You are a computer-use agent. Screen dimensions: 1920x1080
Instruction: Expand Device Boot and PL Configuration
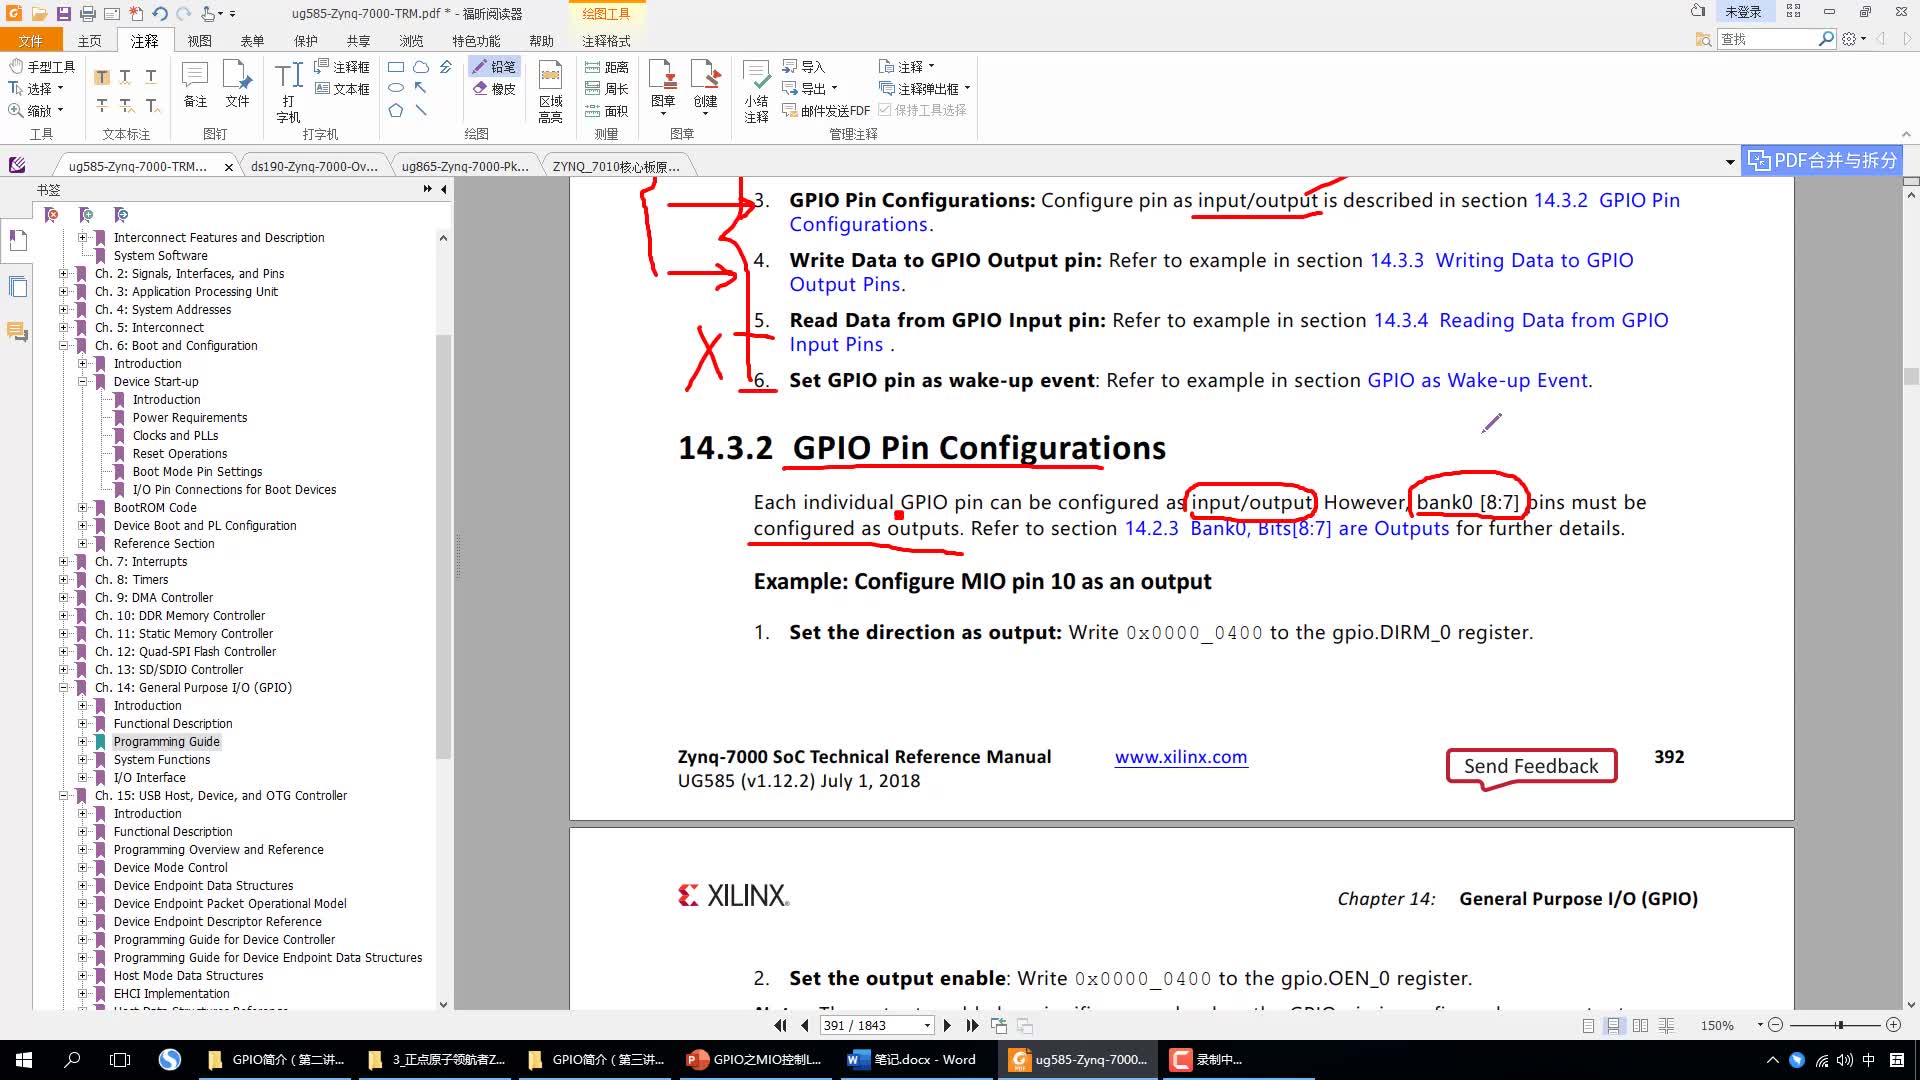point(82,525)
